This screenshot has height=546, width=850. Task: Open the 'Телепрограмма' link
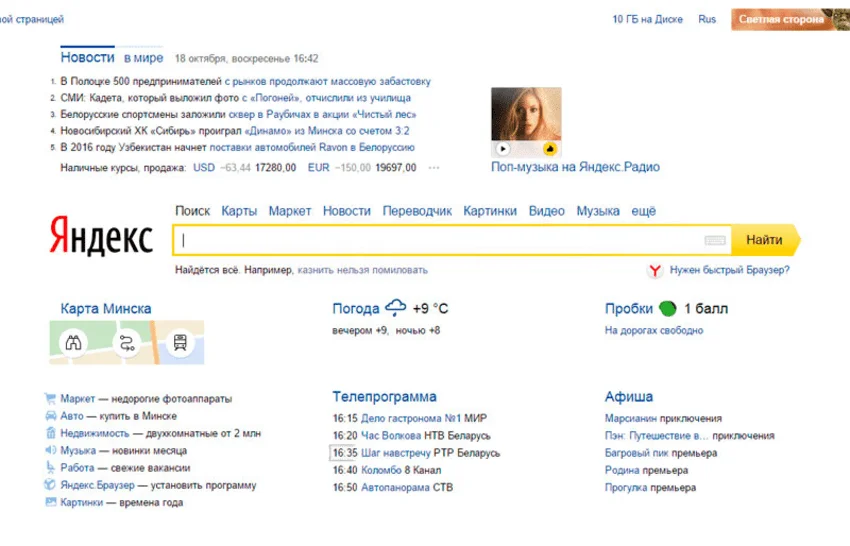point(384,397)
